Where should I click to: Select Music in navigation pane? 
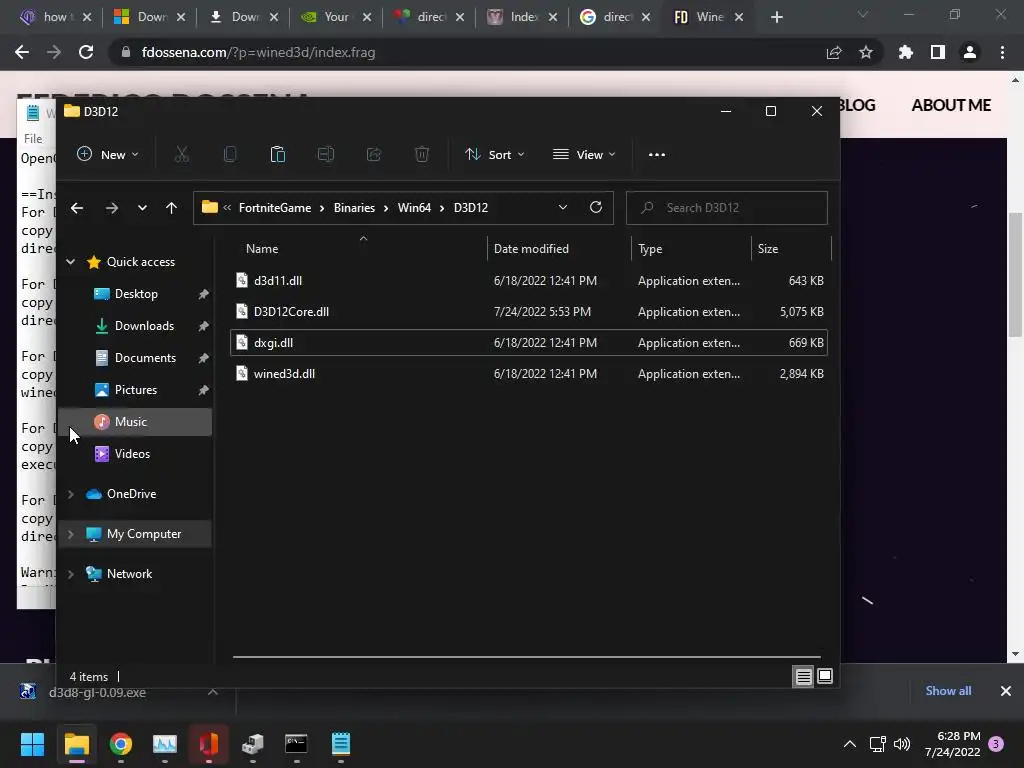pos(135,422)
